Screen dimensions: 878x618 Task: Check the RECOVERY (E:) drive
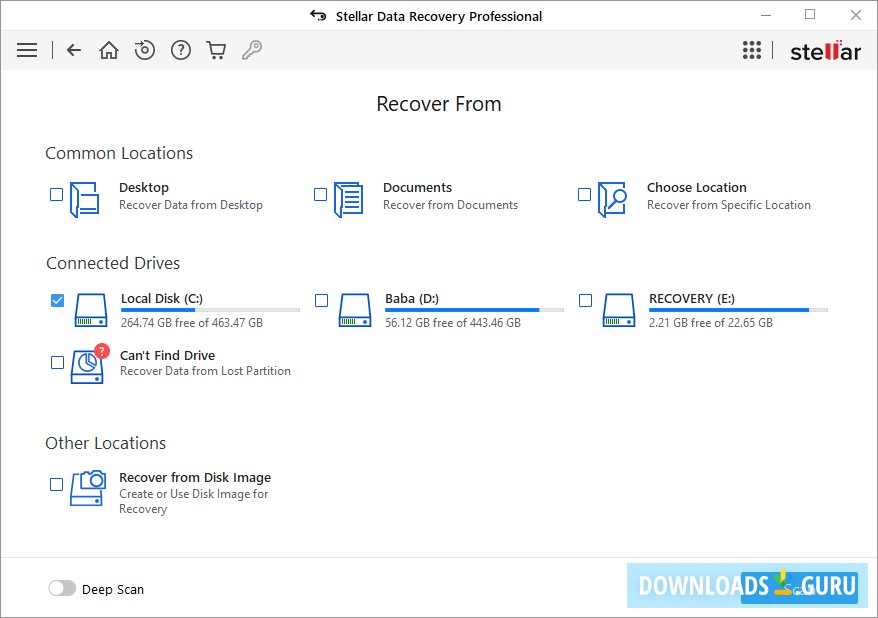[586, 299]
